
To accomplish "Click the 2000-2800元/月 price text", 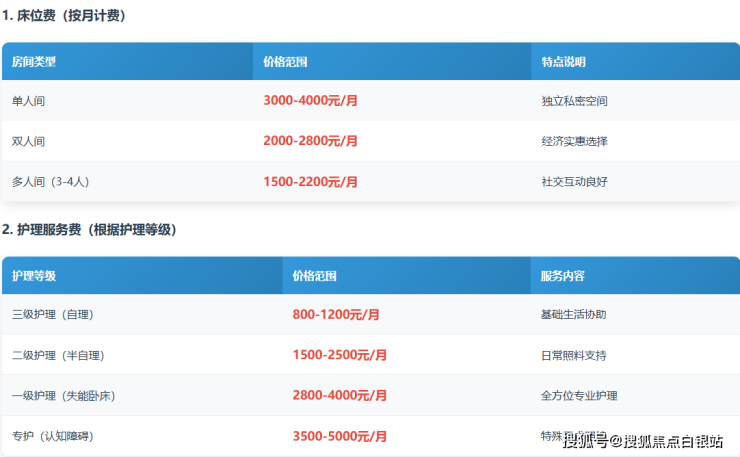I will (x=310, y=141).
